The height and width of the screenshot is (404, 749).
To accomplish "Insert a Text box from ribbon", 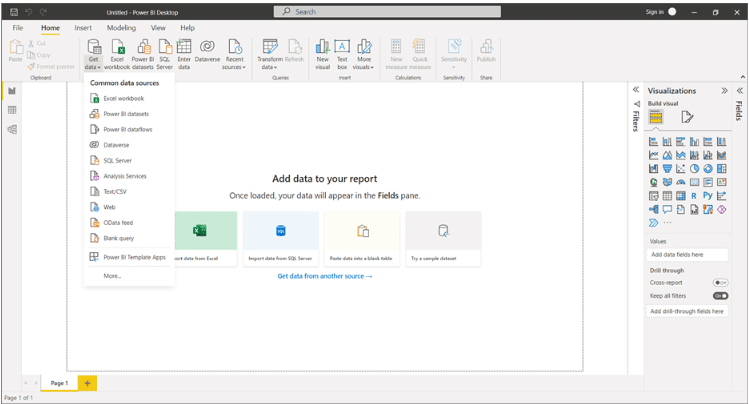I will [x=342, y=54].
